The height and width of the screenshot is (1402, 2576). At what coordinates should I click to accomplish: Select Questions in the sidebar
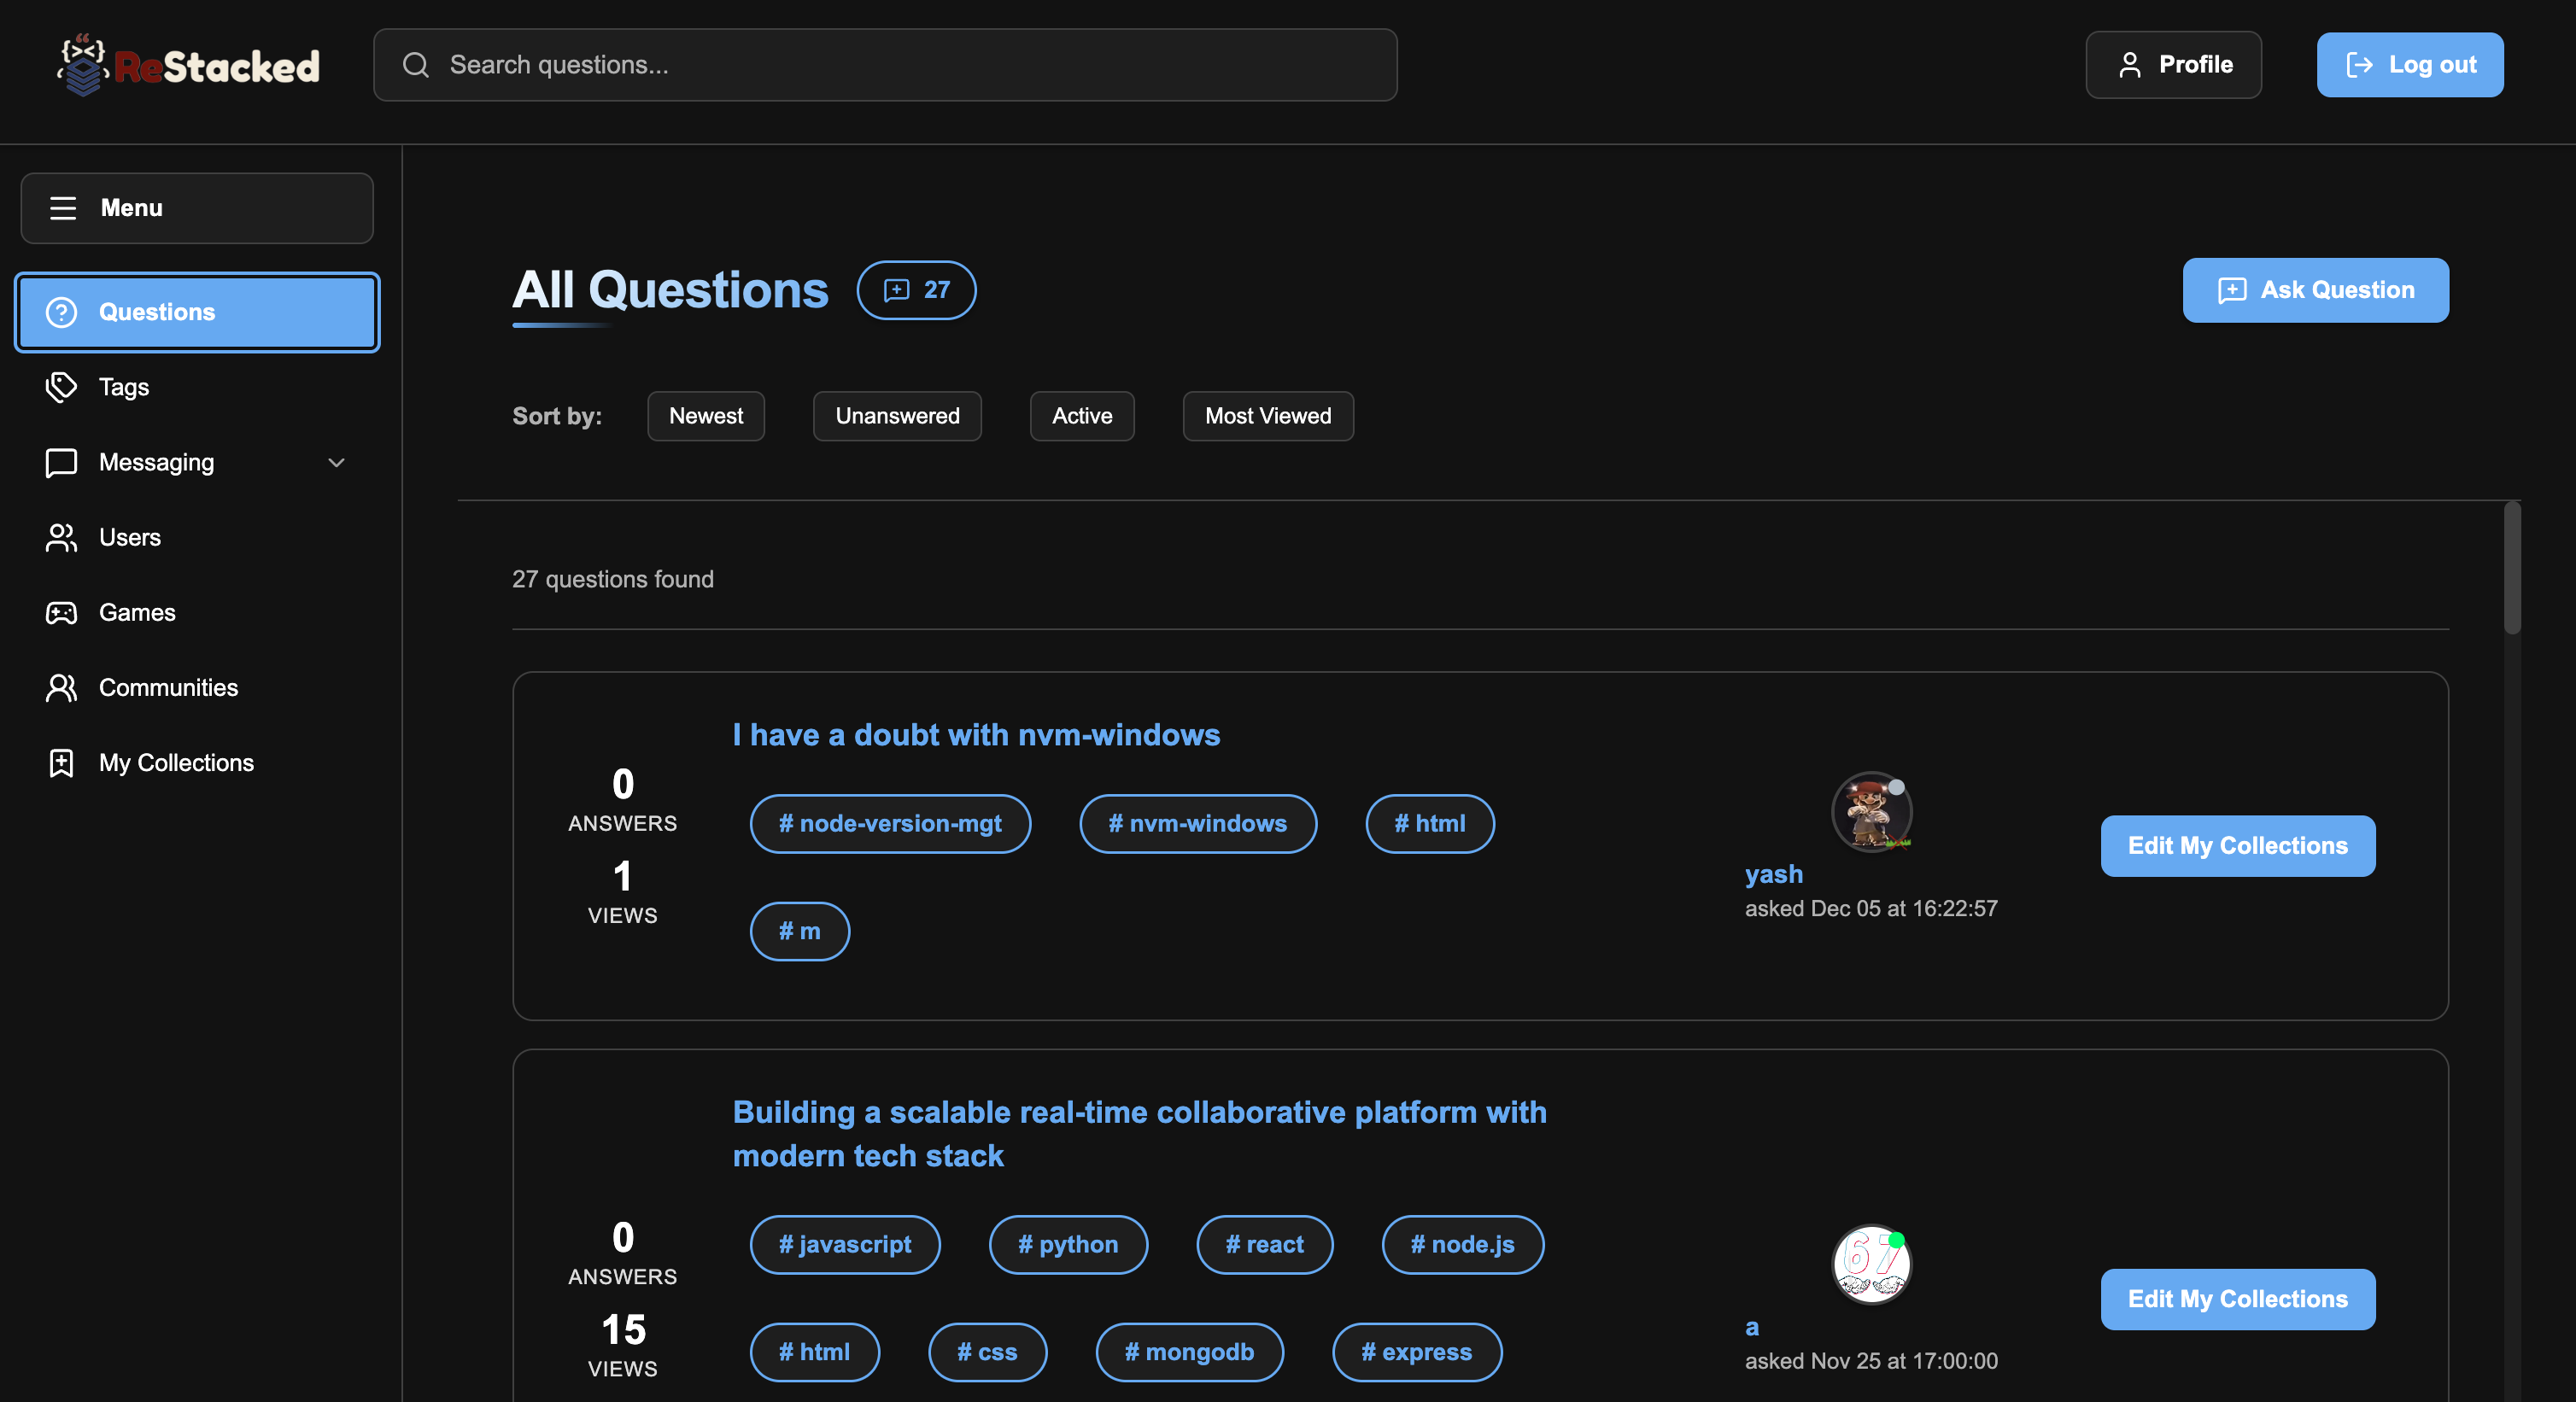coord(197,312)
